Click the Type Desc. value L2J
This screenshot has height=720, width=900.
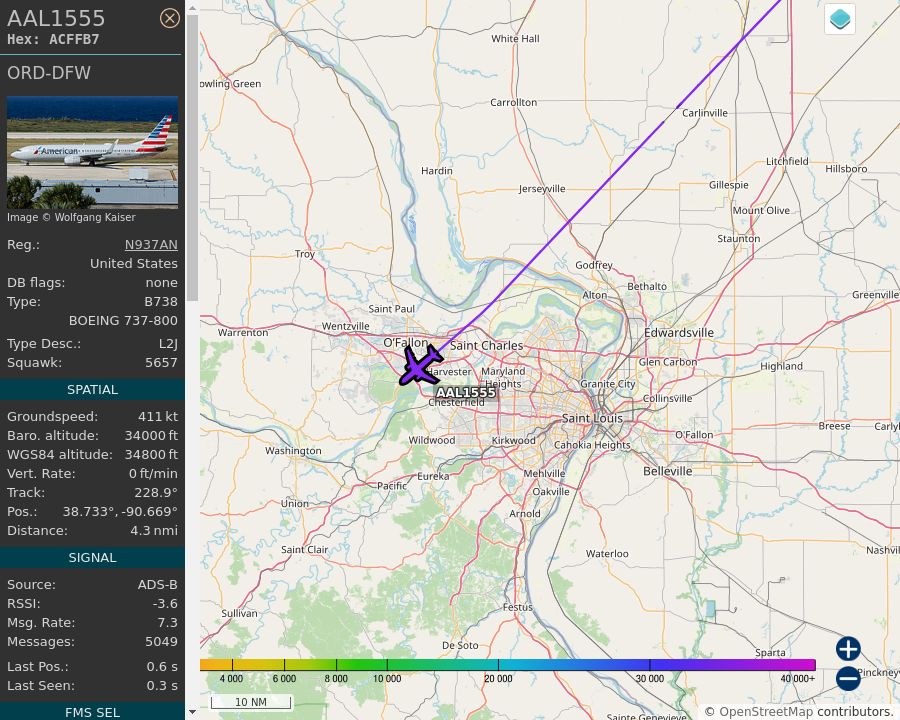coord(168,344)
